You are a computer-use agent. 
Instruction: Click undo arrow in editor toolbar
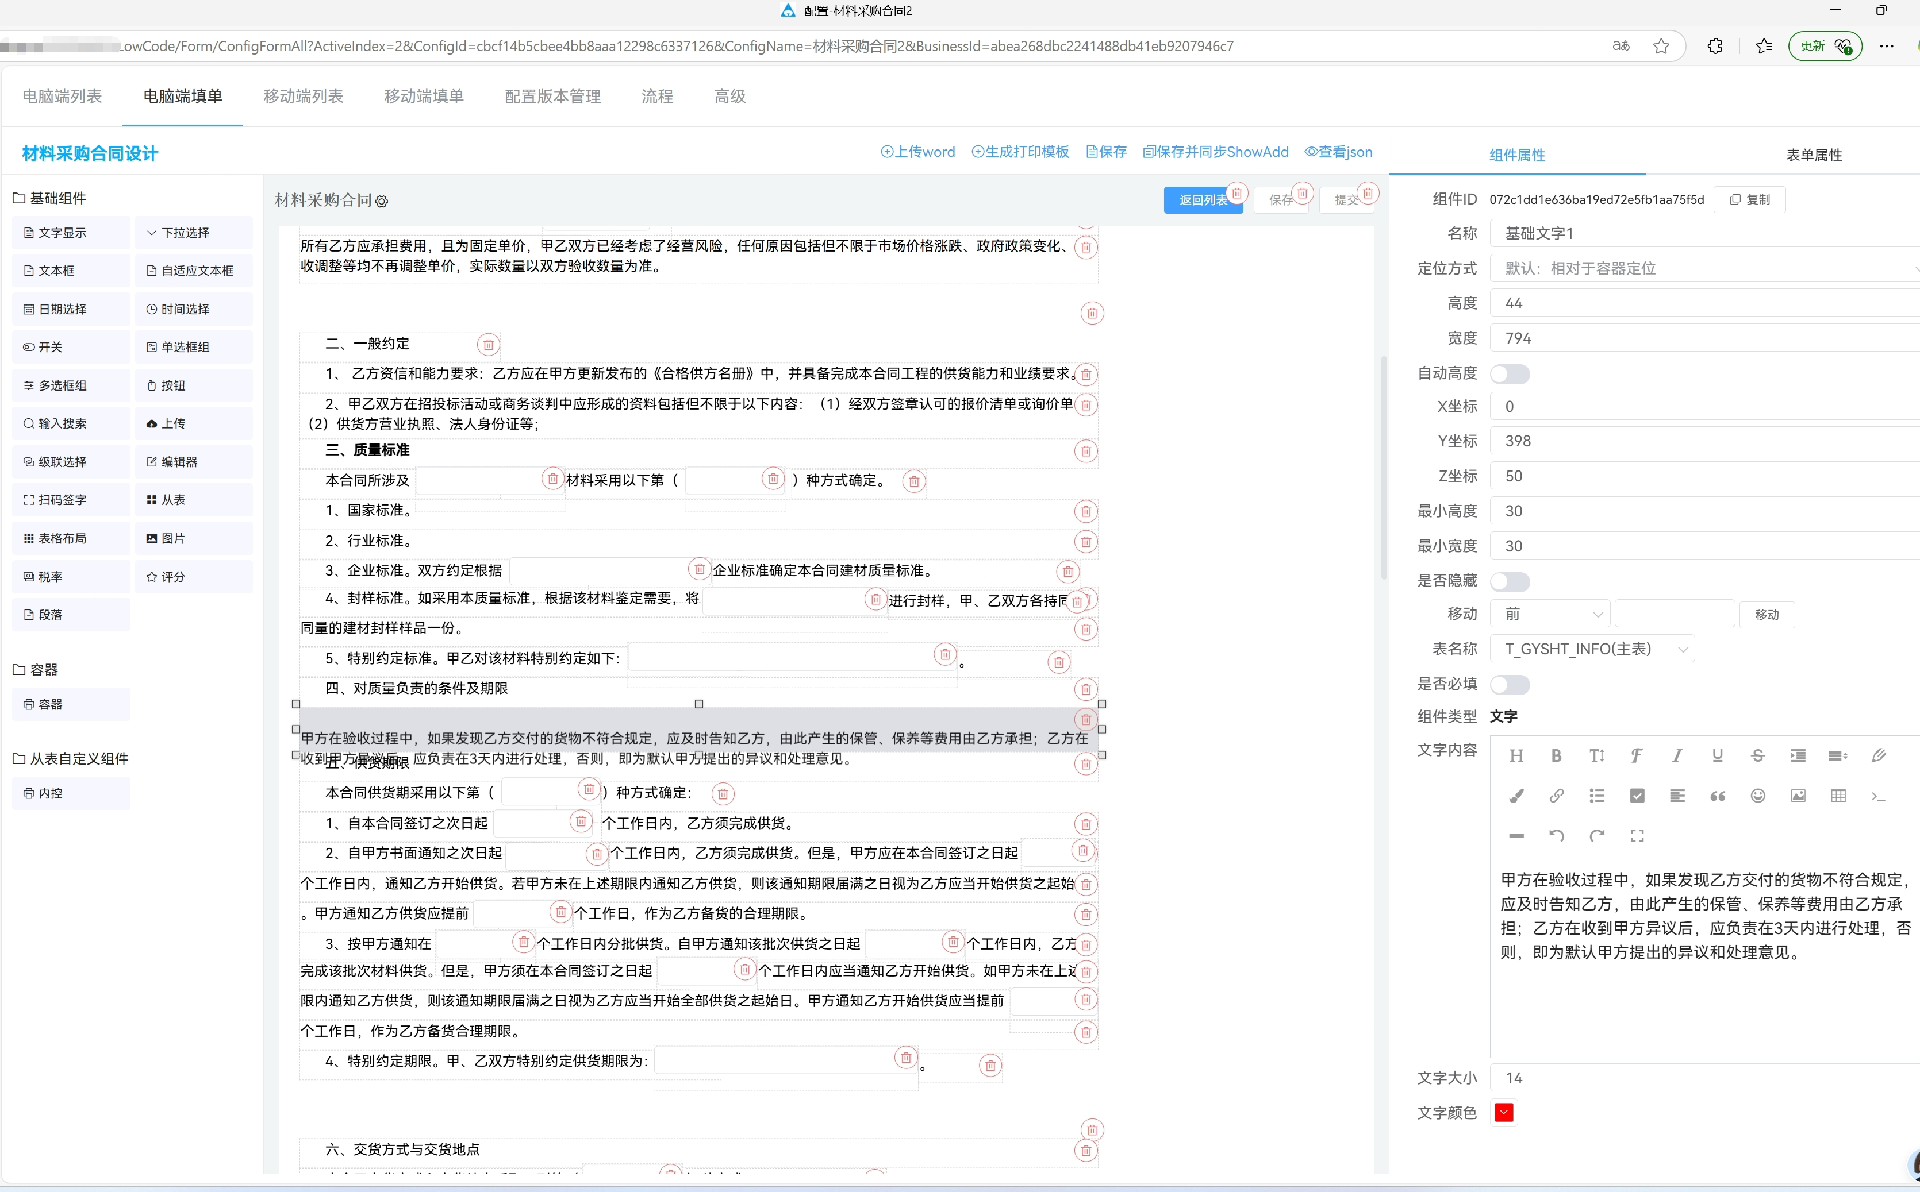click(x=1556, y=836)
